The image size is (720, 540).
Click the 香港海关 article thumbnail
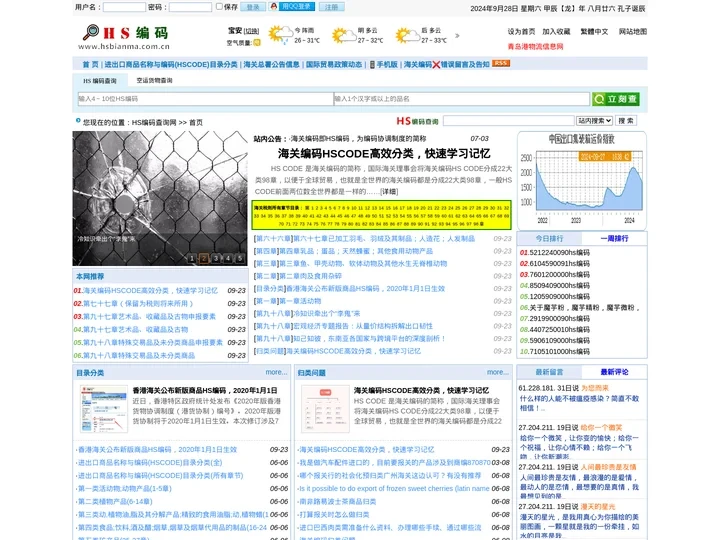click(104, 409)
